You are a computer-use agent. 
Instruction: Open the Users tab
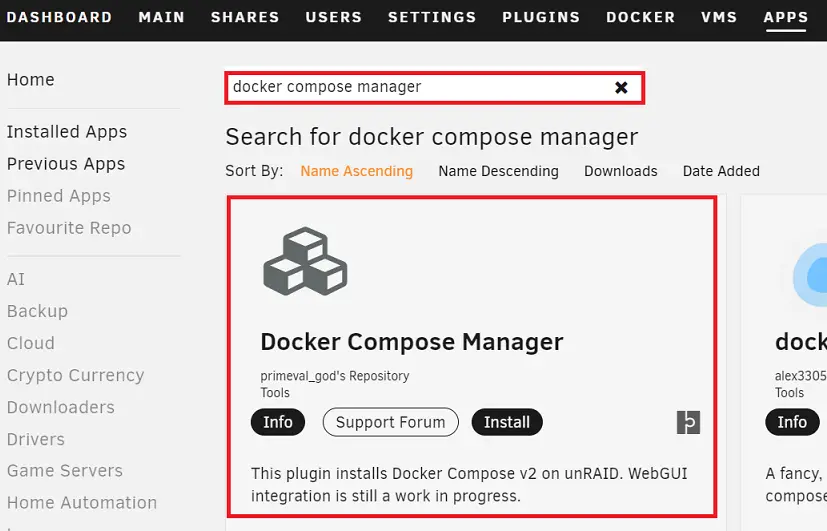tap(333, 17)
